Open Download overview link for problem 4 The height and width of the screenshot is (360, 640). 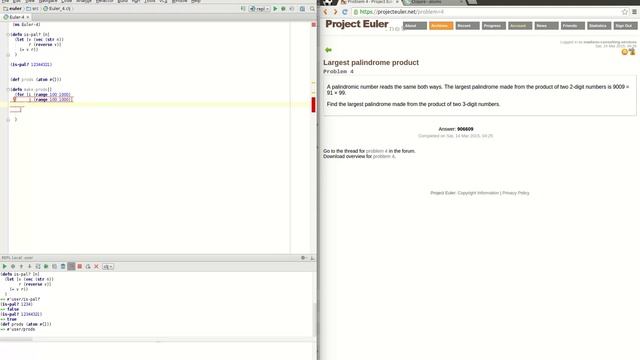click(x=384, y=156)
